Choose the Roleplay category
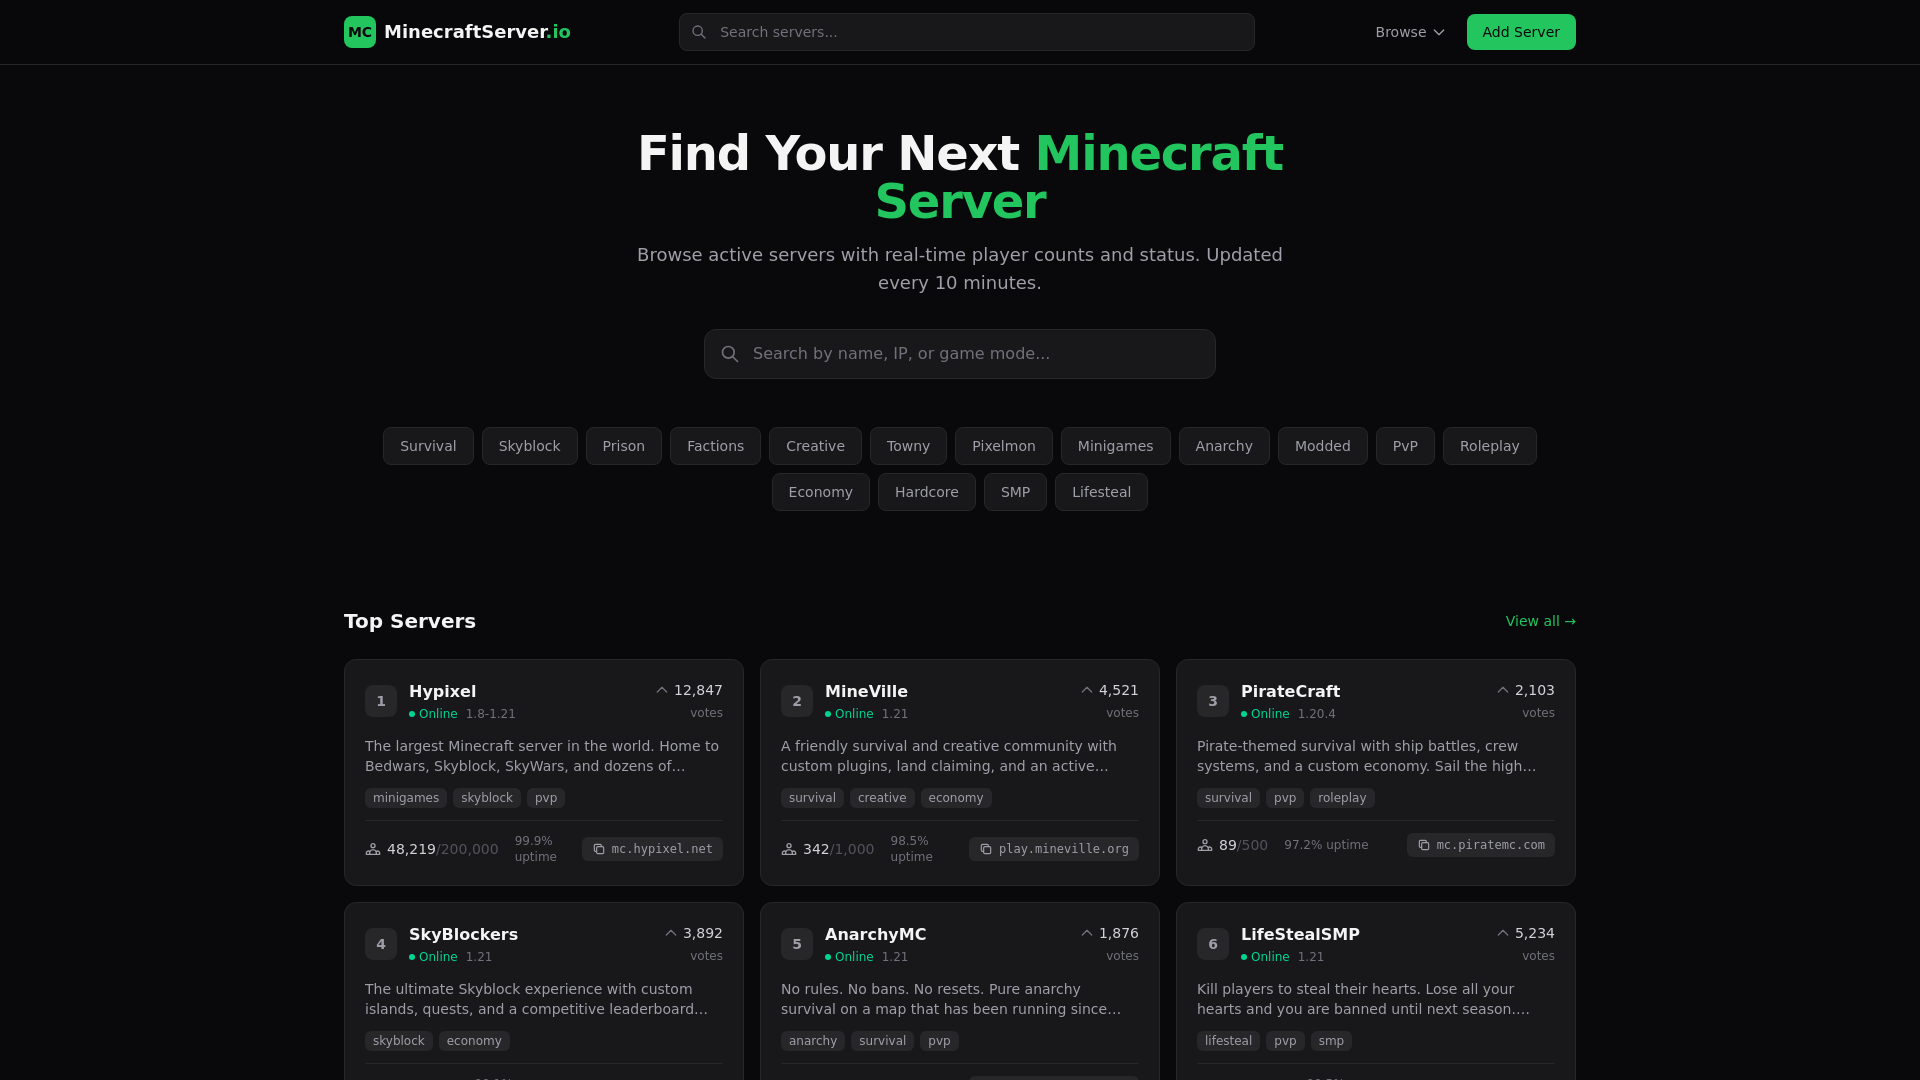Viewport: 1920px width, 1080px height. click(1490, 446)
